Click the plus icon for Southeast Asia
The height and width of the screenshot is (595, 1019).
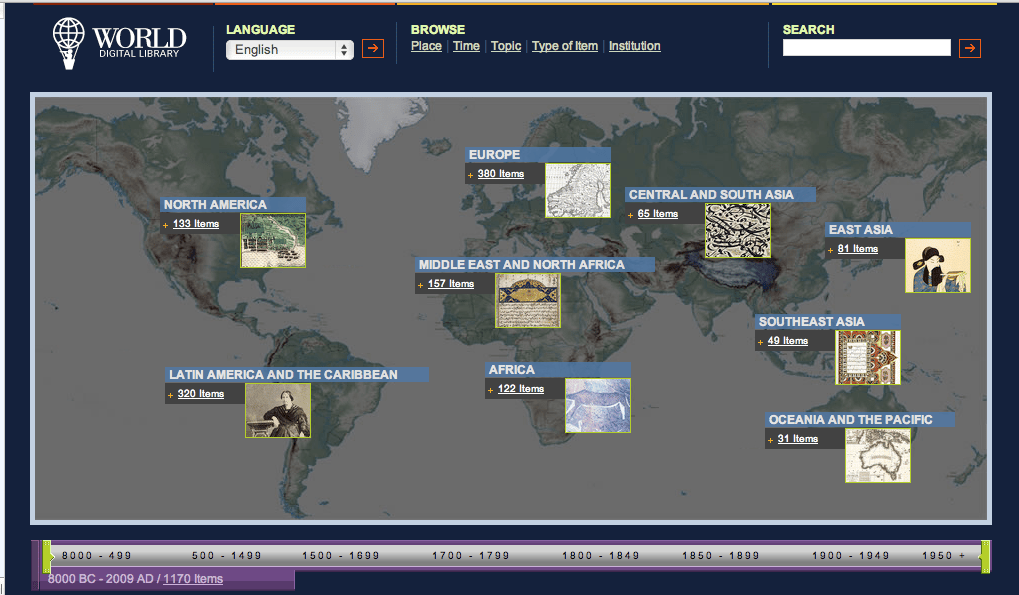click(762, 341)
